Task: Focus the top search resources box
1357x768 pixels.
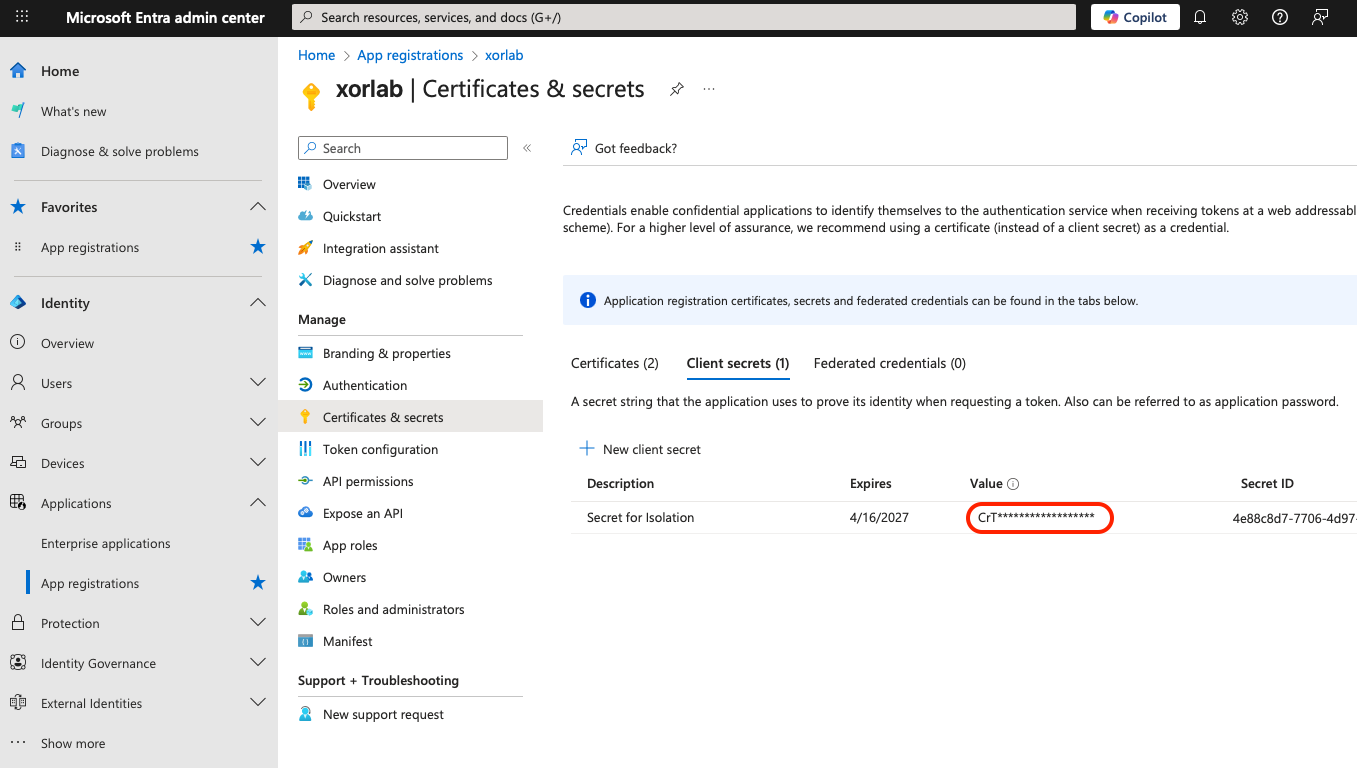Action: click(684, 17)
